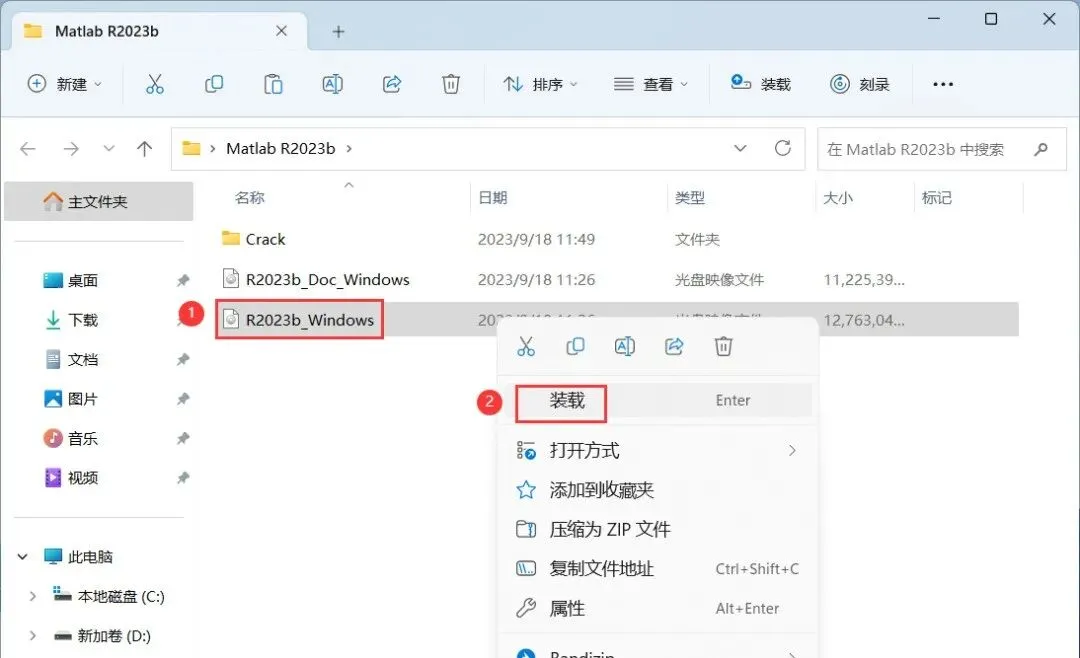Expand recent locations chevron
Screen dimensions: 1080x658
pos(109,149)
